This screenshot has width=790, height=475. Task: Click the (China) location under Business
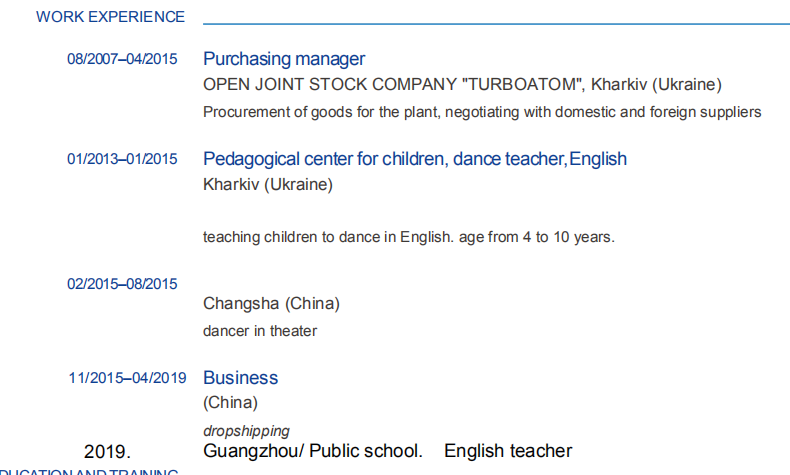[230, 403]
